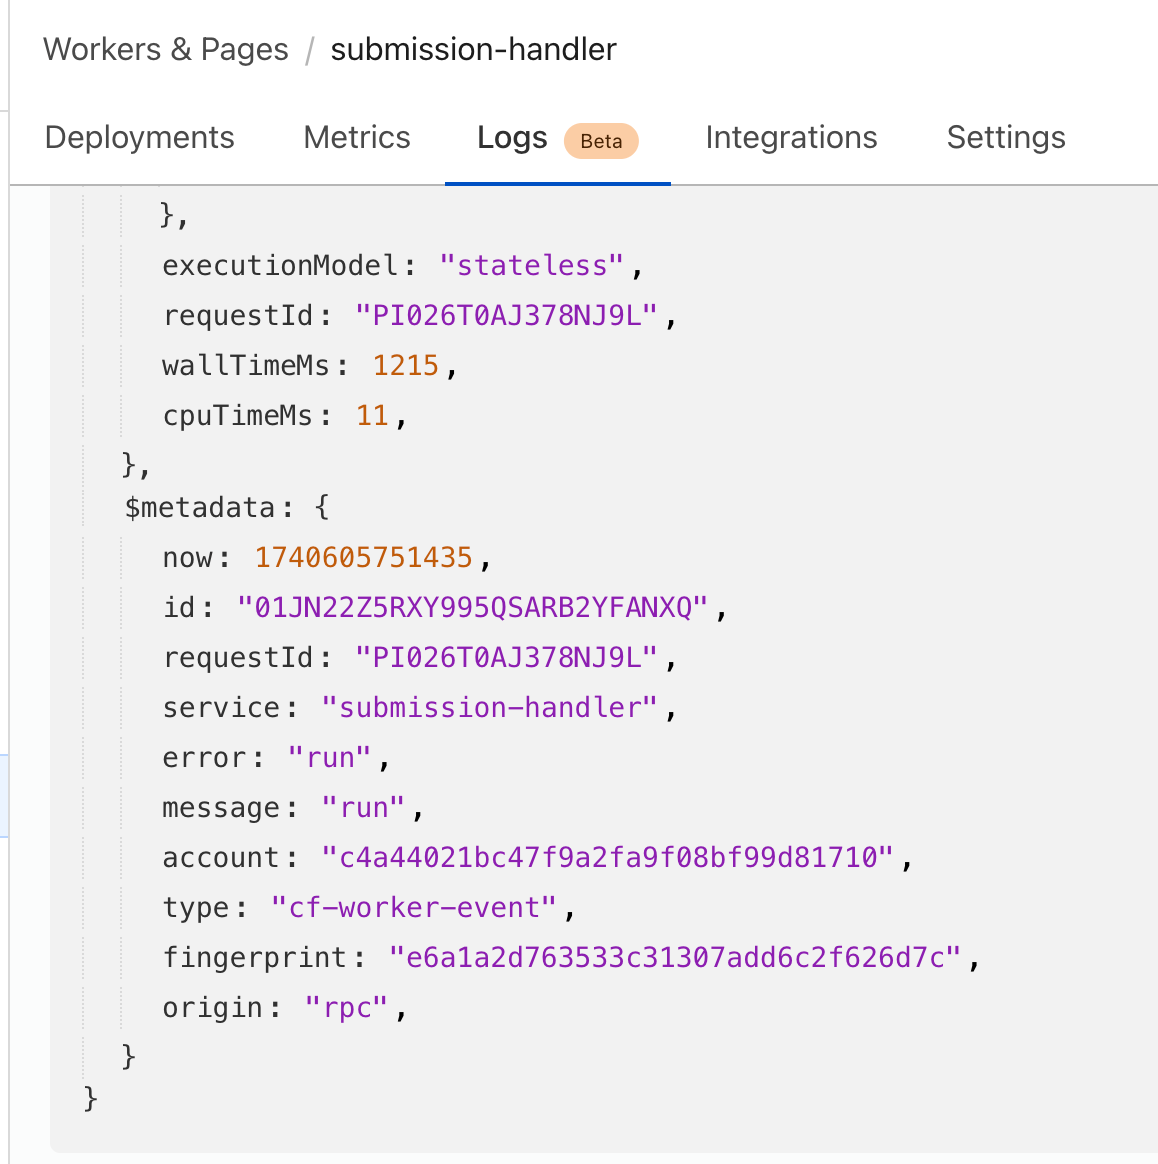Select the Logs tab

tap(512, 138)
